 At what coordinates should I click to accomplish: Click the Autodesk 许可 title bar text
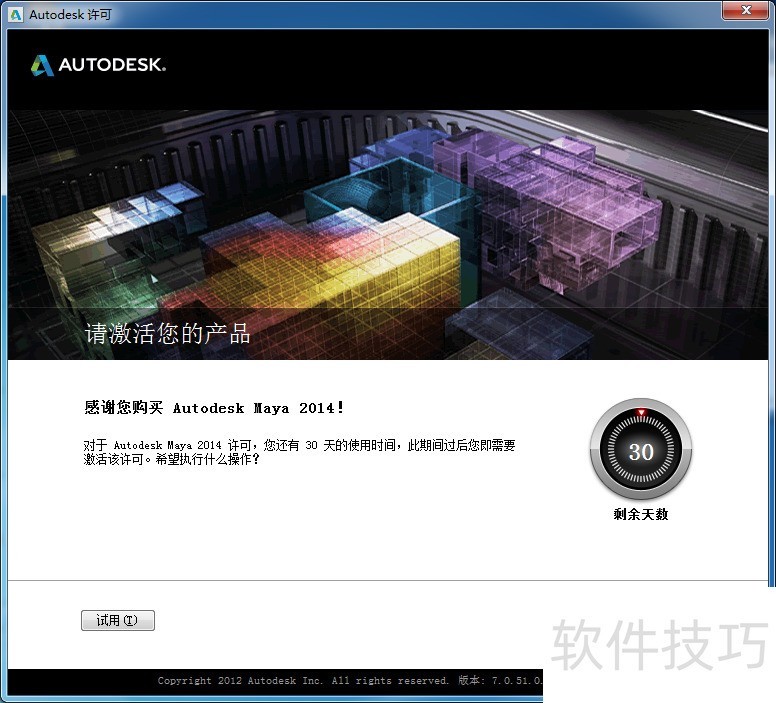point(70,15)
